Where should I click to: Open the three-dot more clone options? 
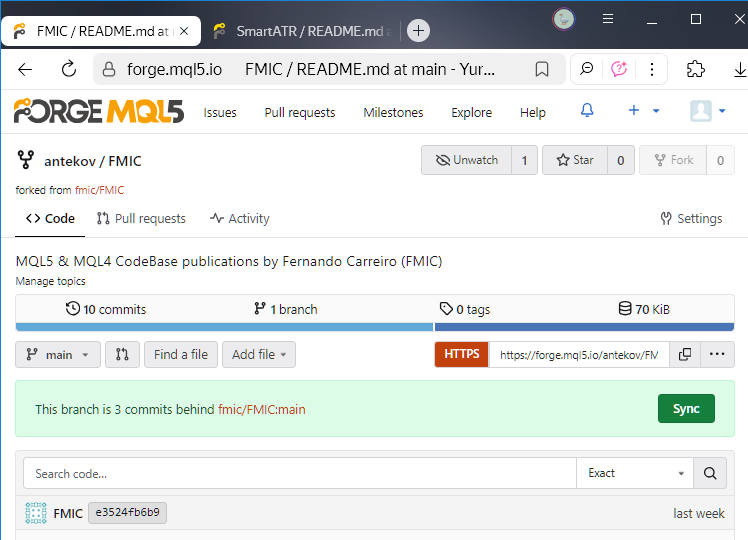717,354
